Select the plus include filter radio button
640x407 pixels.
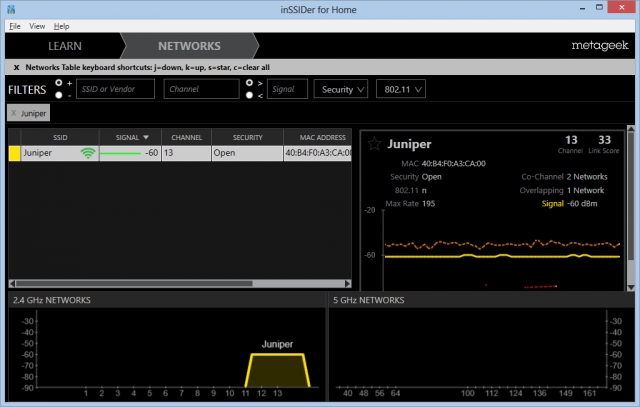click(x=59, y=83)
